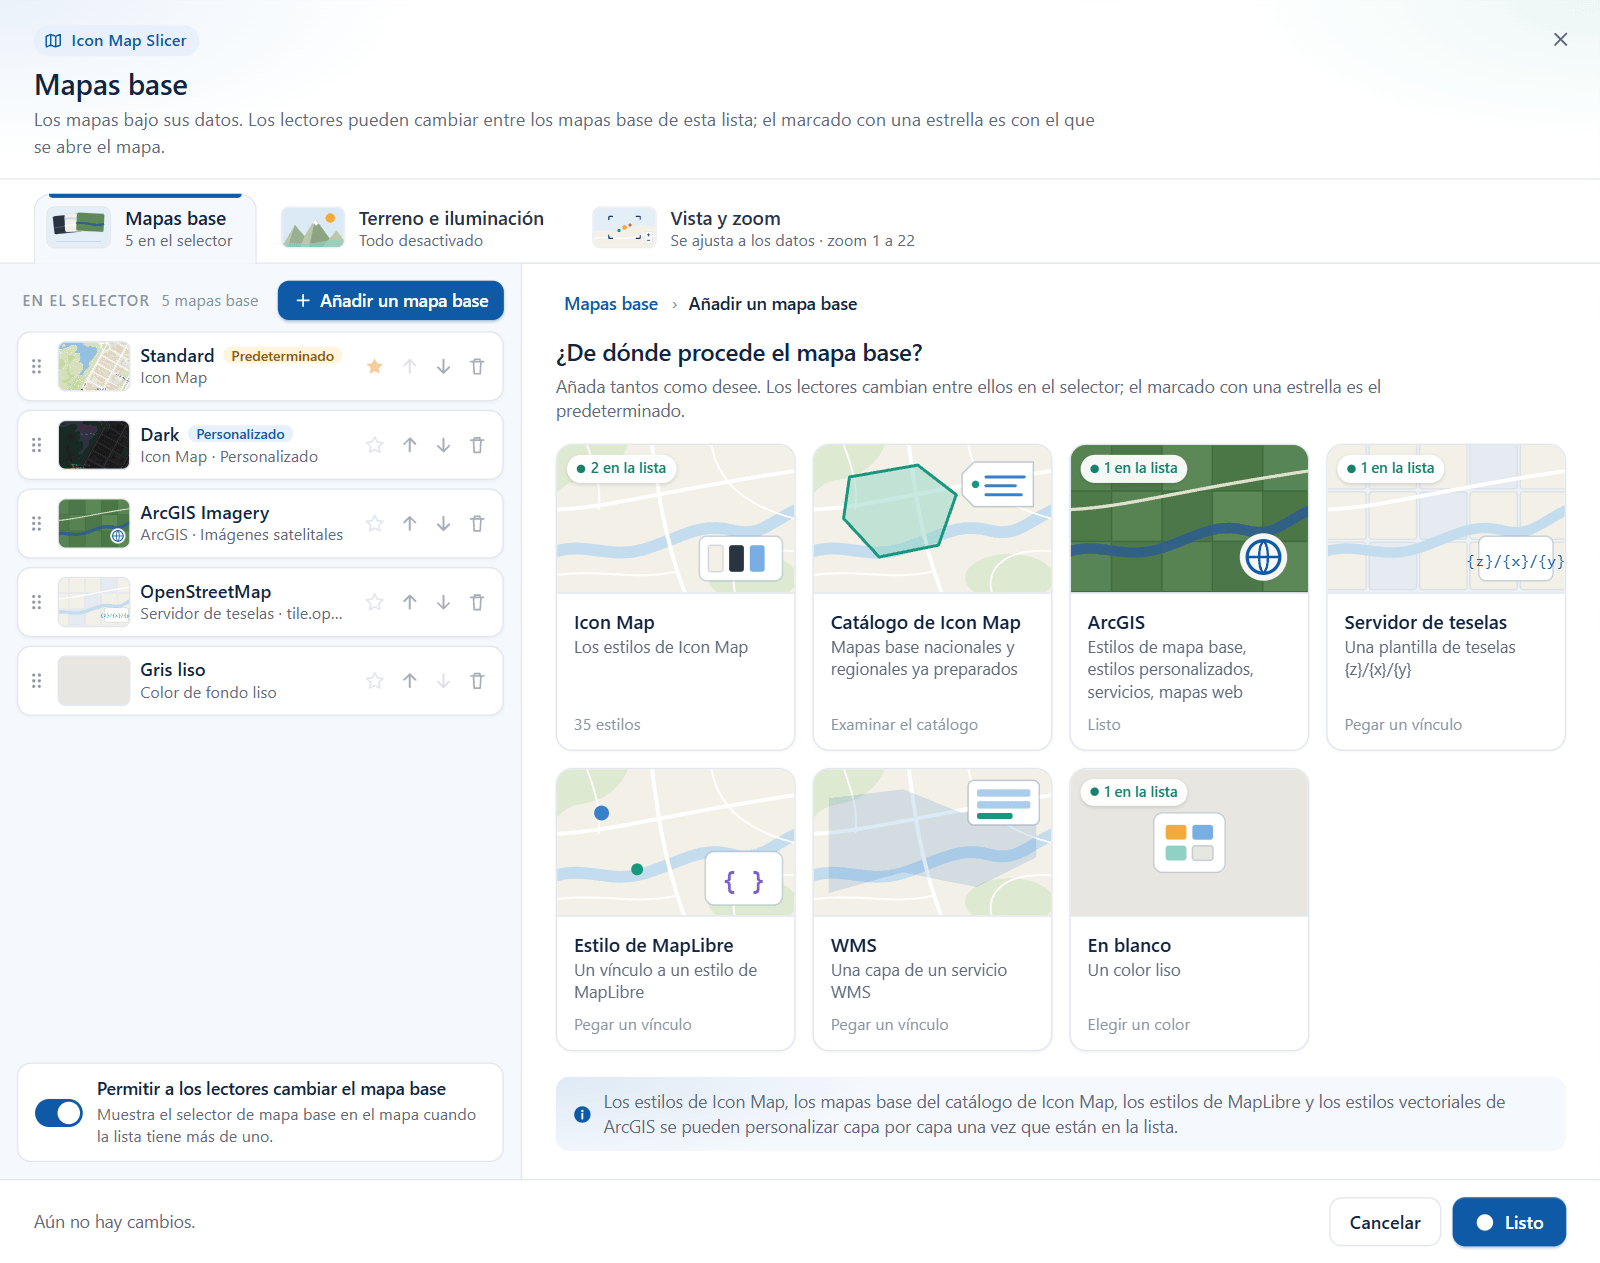Select the ArcGIS source card
Viewport: 1600px width, 1263px height.
1189,597
